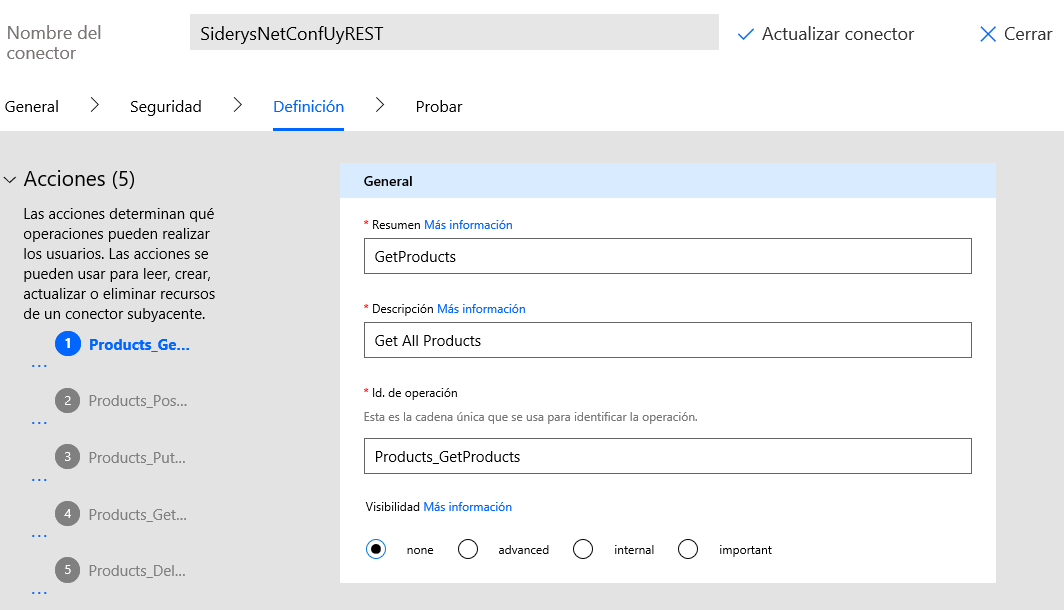
Task: Collapse the Acciones (5) section
Action: 12,179
